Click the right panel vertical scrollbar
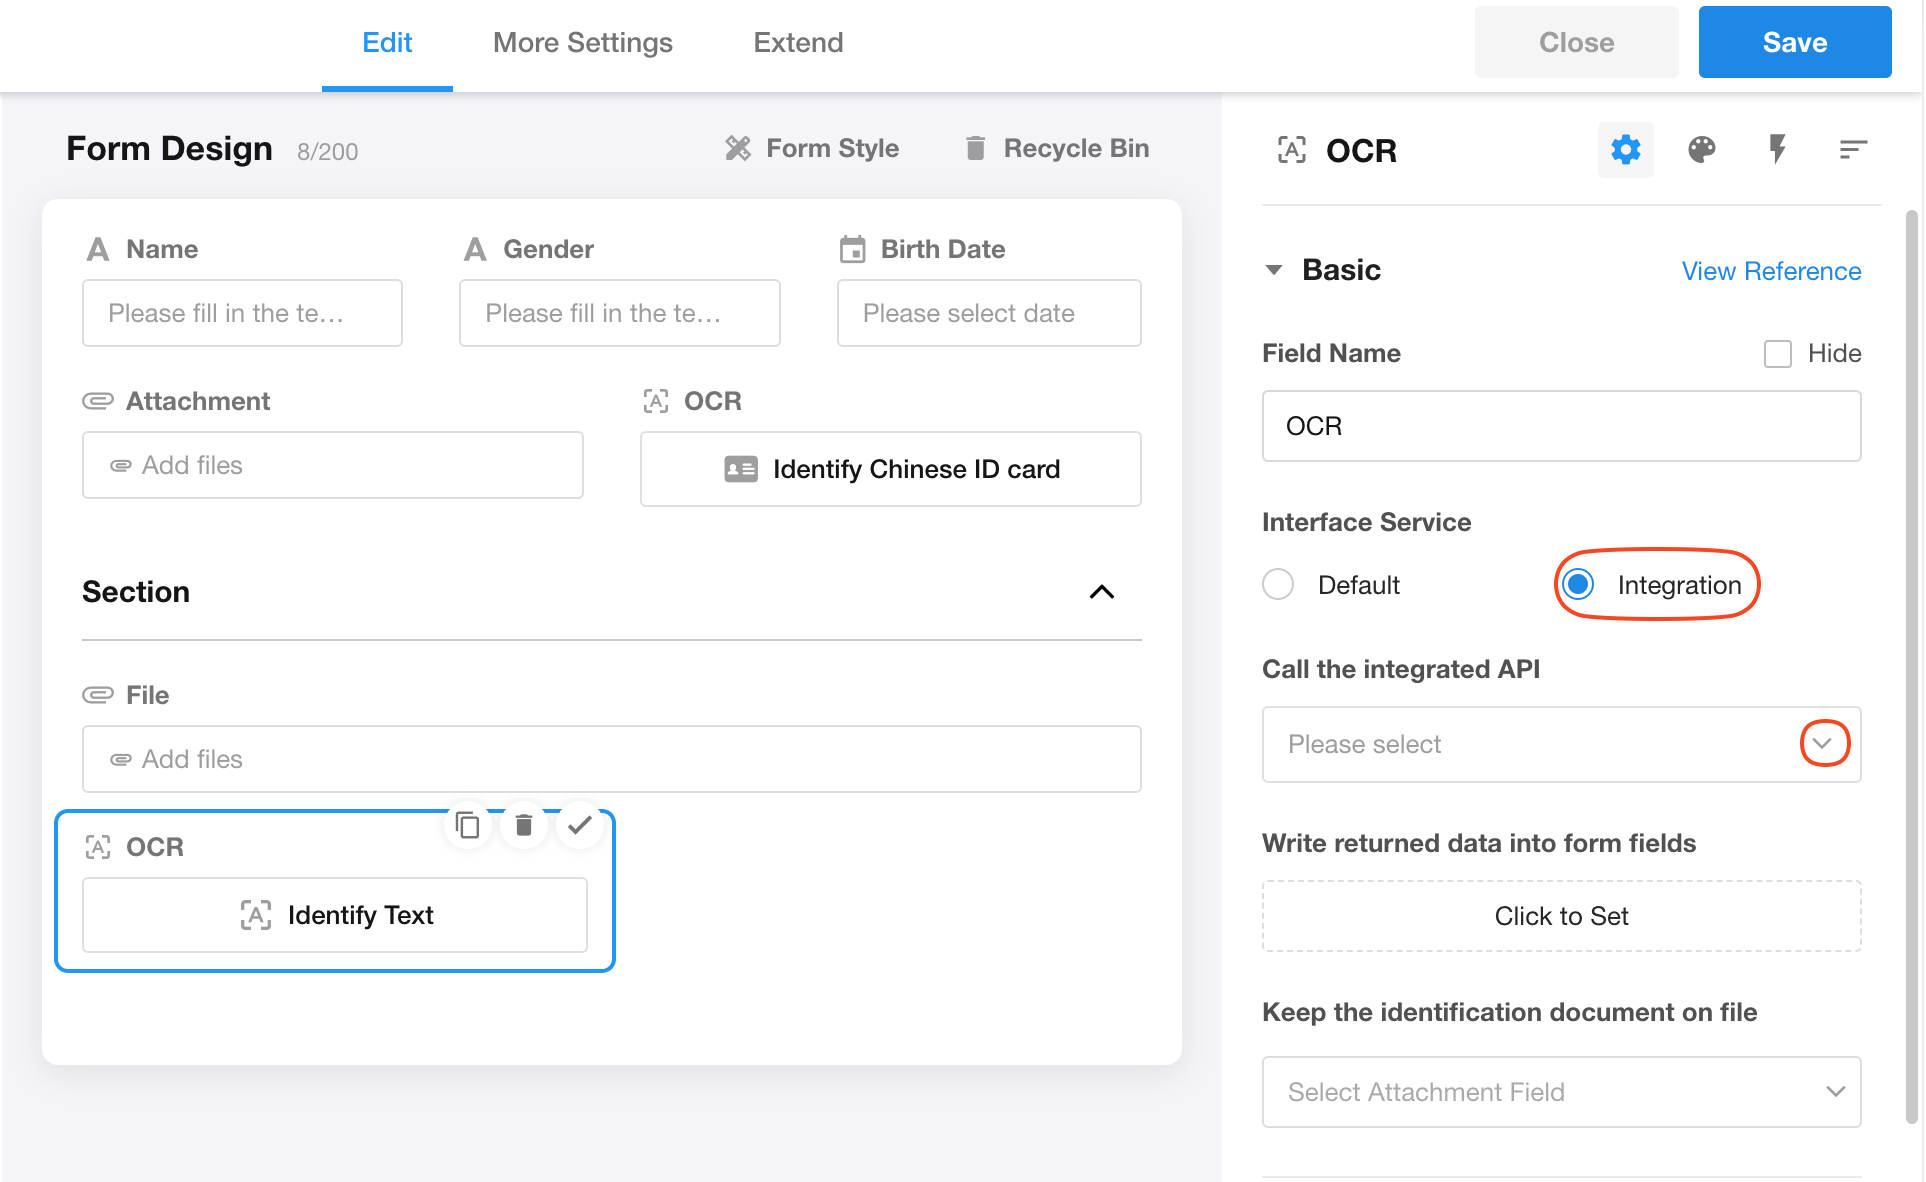 coord(1911,665)
